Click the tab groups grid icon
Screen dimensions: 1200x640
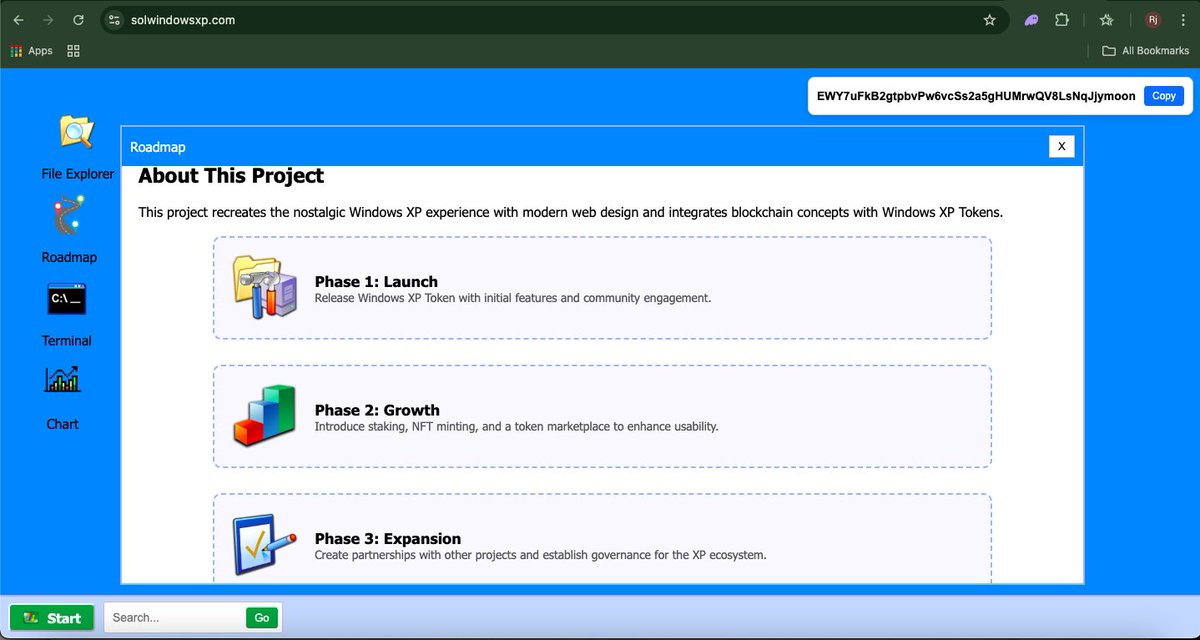73,51
